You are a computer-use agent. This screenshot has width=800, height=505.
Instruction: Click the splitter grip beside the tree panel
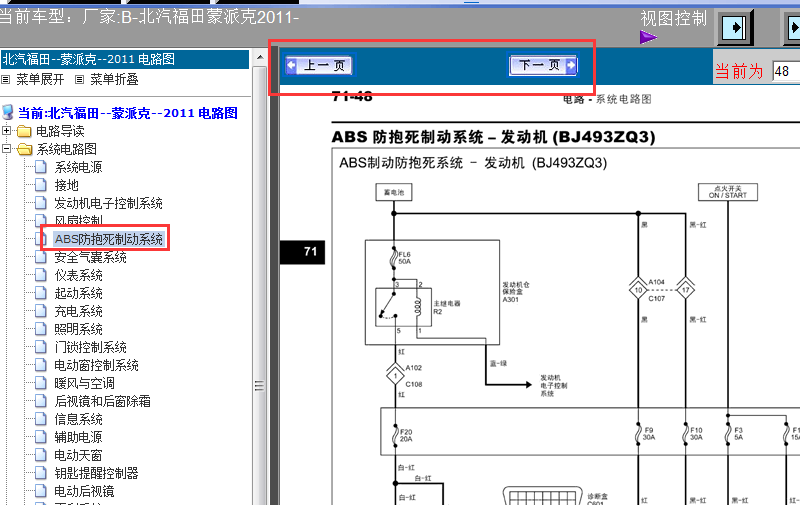(x=259, y=386)
